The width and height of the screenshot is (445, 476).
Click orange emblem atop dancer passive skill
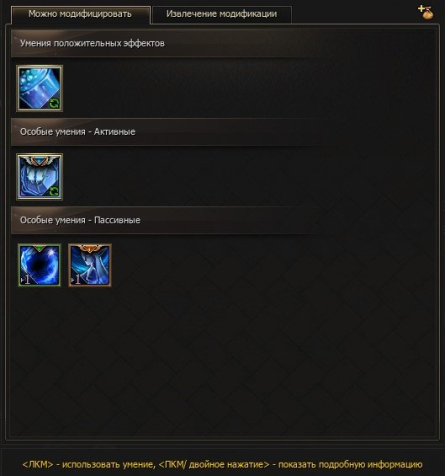90,248
